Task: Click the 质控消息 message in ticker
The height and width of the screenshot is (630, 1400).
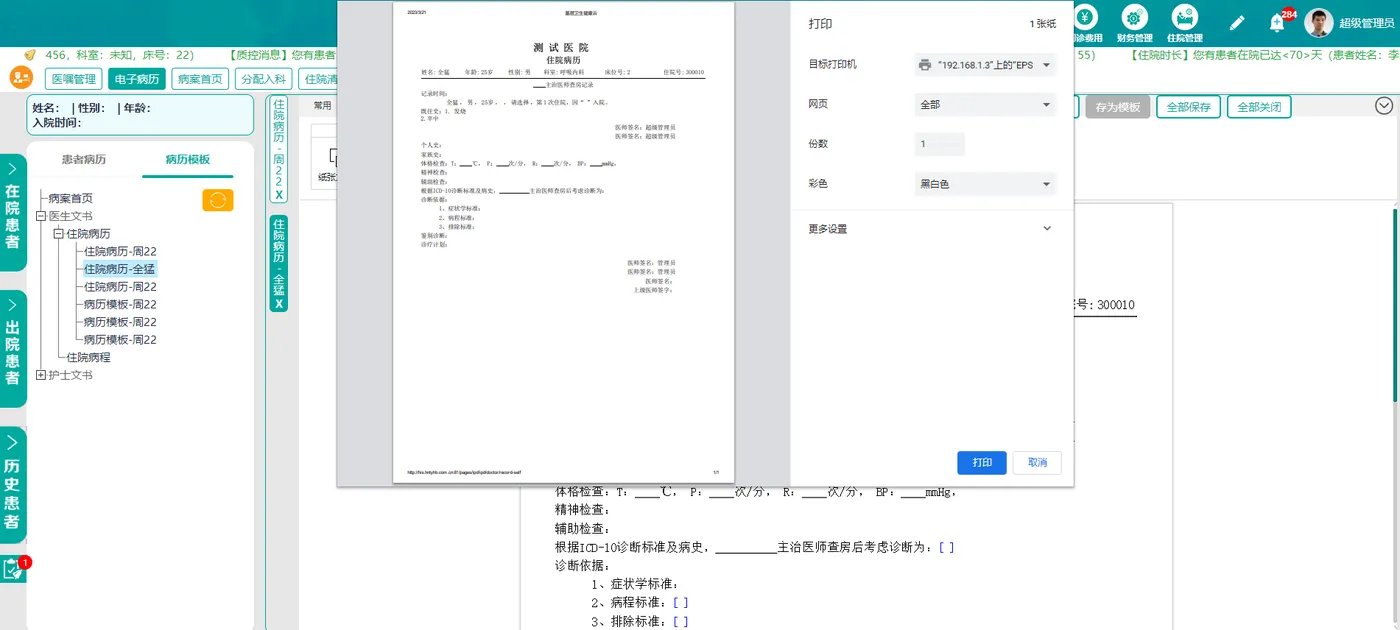Action: coord(284,56)
